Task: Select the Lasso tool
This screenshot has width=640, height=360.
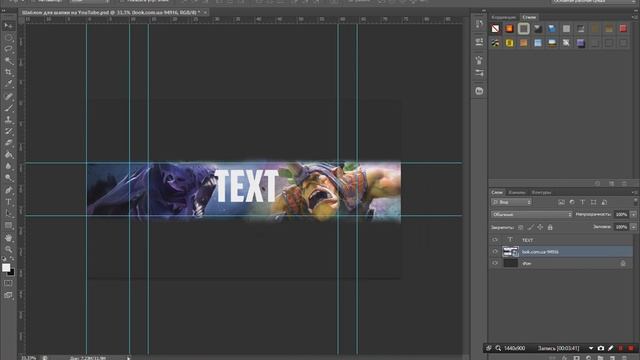Action: tap(8, 49)
